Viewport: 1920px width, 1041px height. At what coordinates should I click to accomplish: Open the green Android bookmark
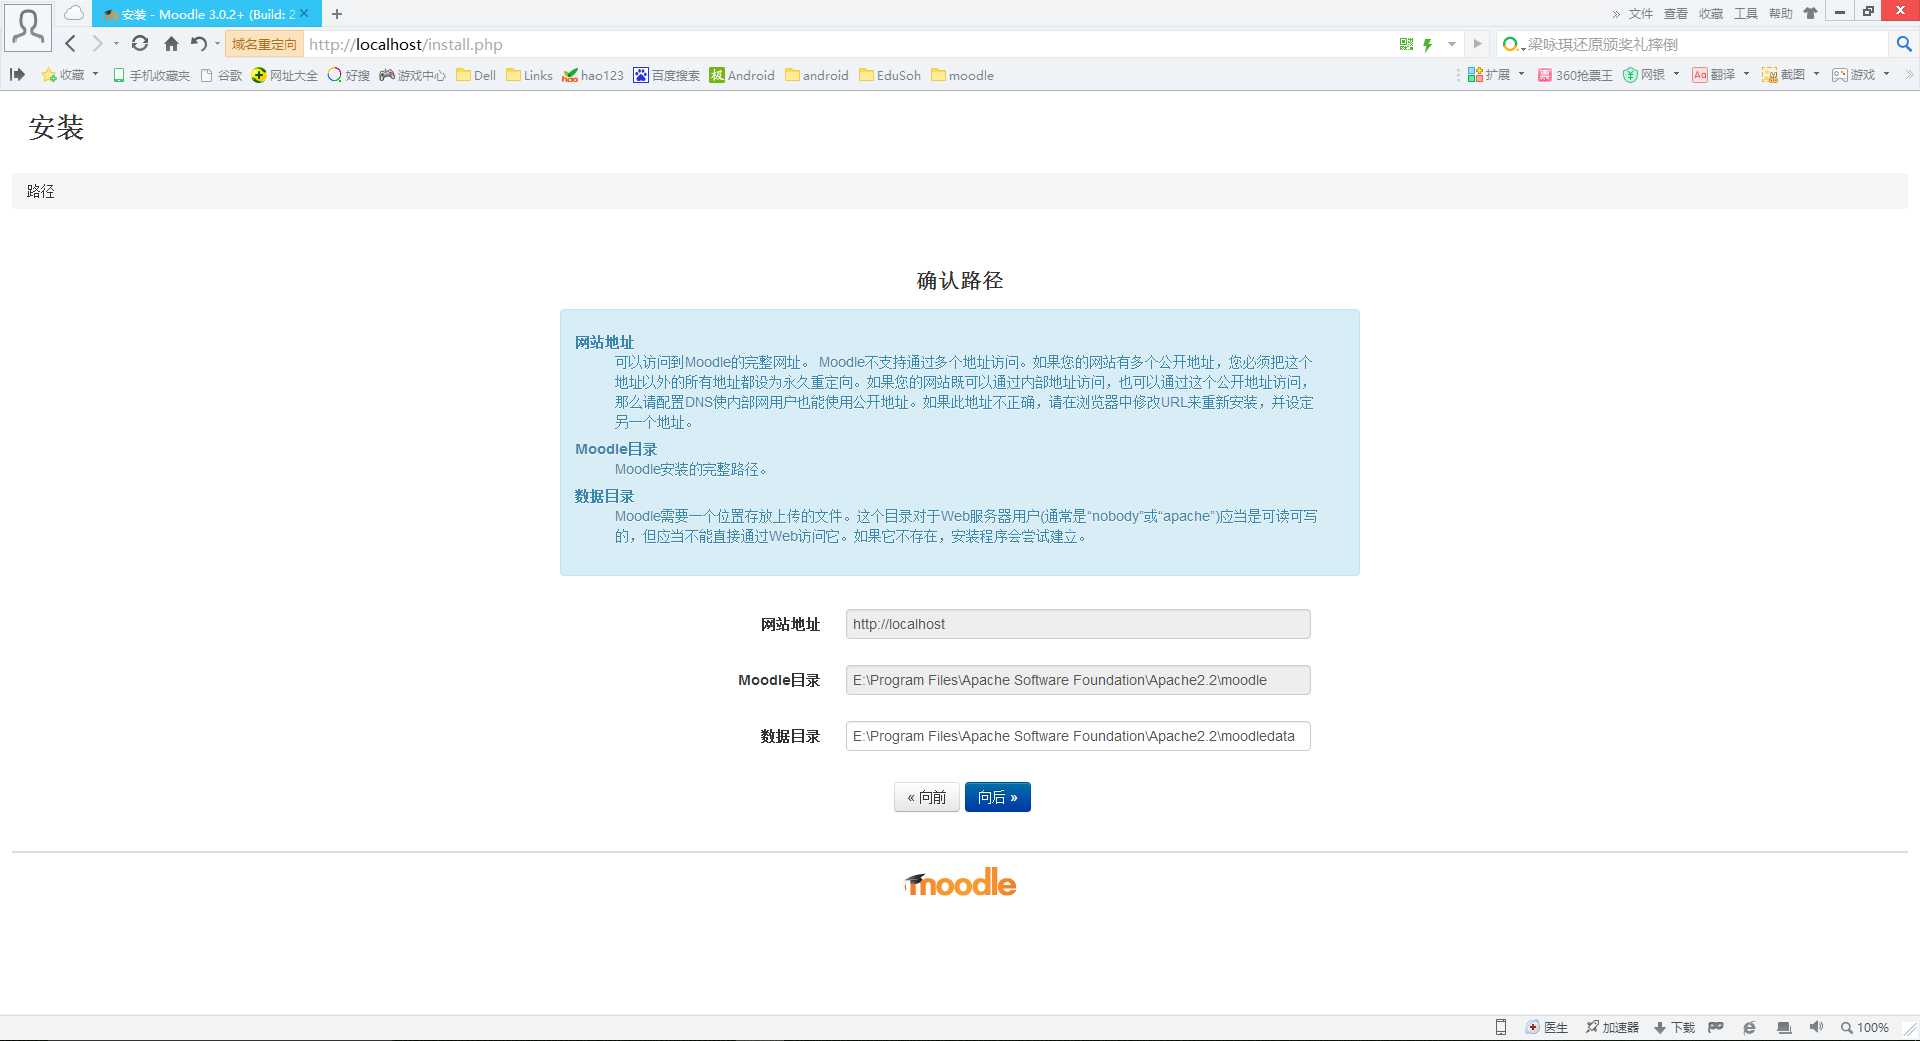tap(742, 75)
